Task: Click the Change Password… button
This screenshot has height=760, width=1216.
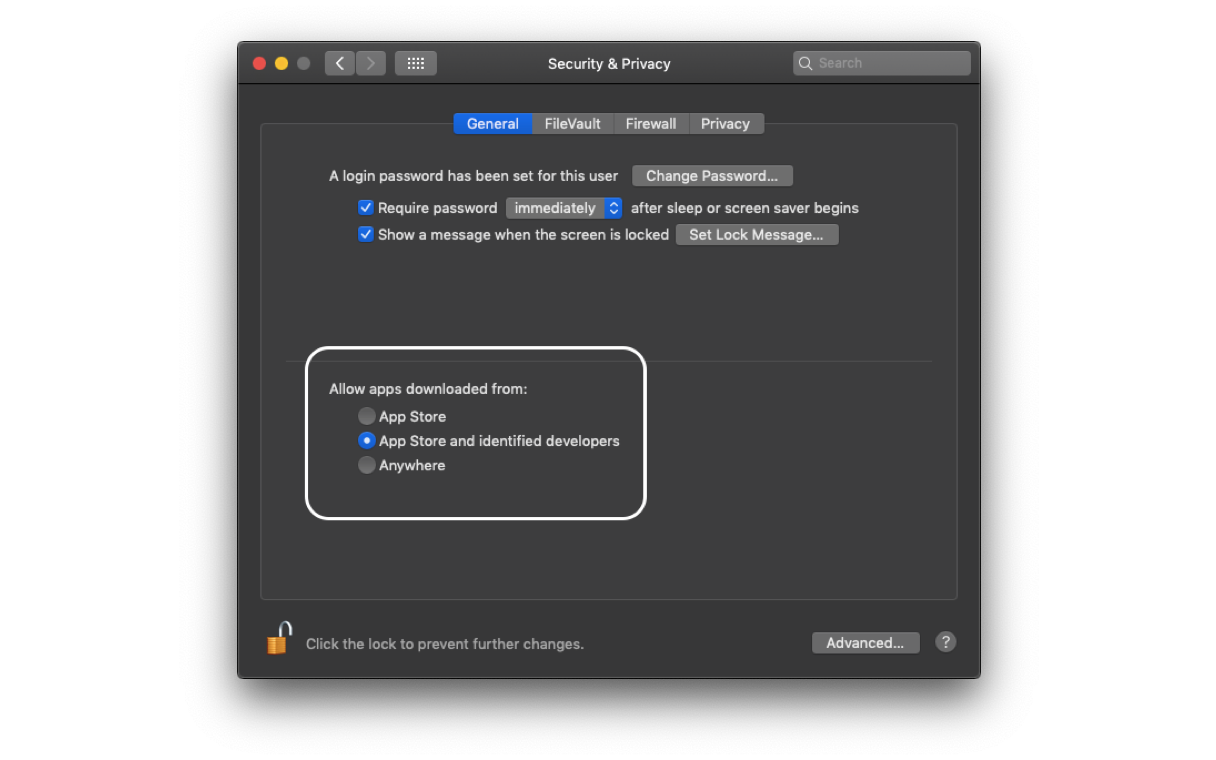Action: [712, 176]
